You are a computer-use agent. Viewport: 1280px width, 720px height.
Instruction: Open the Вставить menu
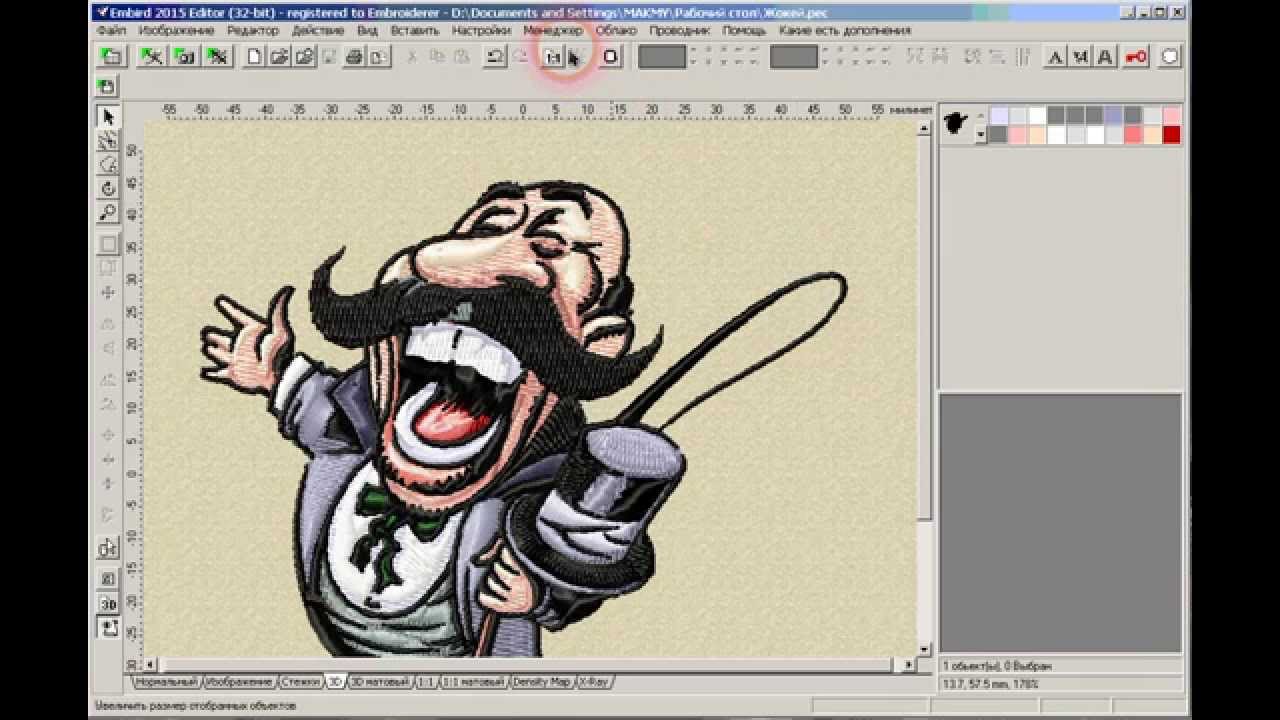pyautogui.click(x=415, y=31)
